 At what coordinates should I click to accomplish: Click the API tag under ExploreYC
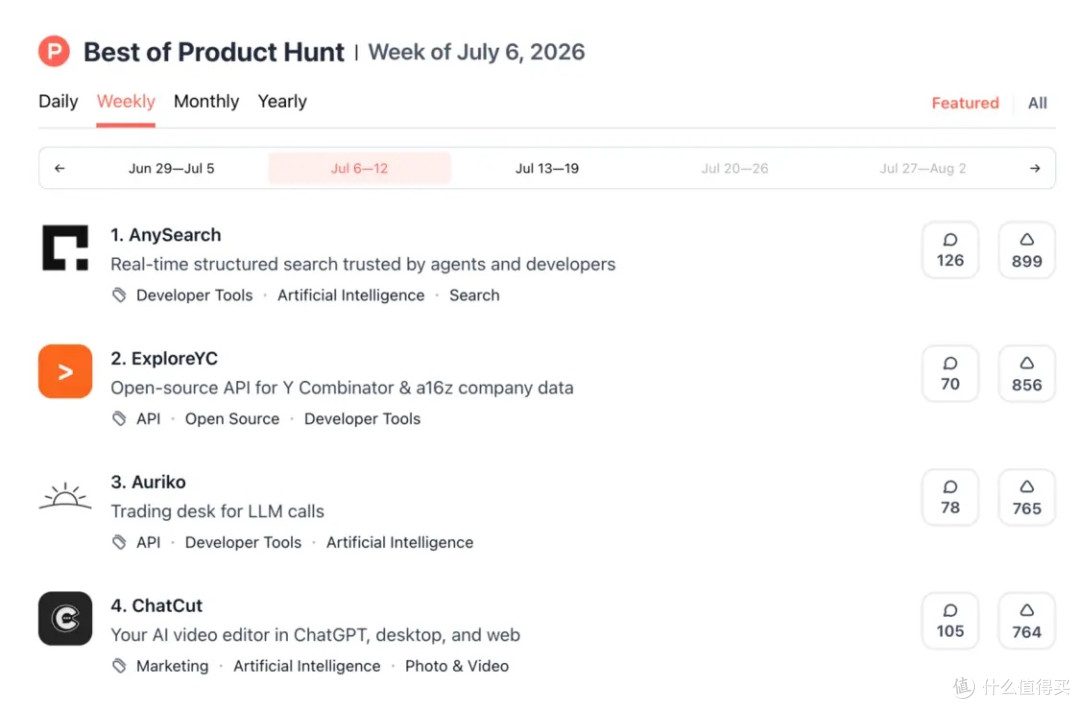click(x=148, y=418)
